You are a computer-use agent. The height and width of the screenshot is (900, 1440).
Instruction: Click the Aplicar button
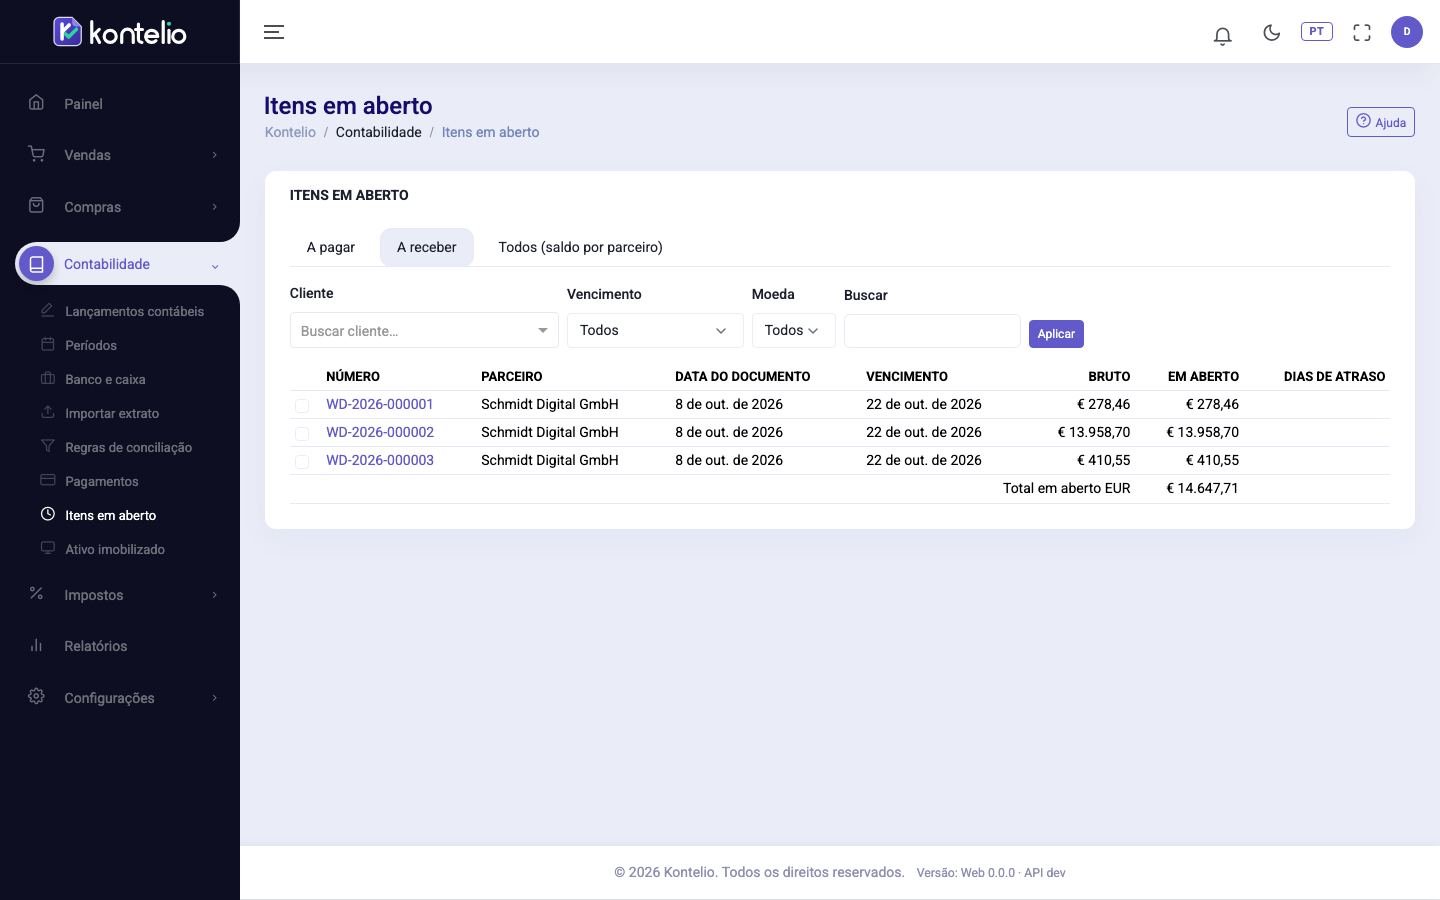pyautogui.click(x=1056, y=333)
